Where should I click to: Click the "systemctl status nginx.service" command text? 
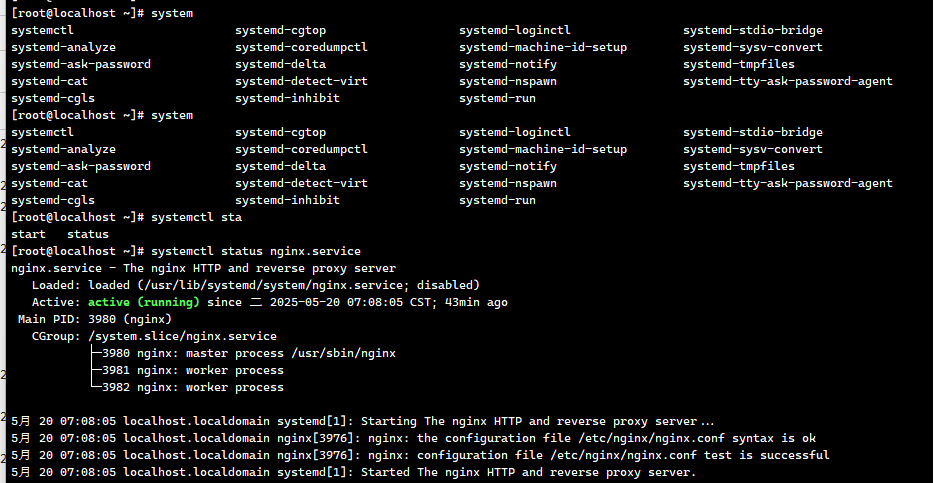(255, 251)
